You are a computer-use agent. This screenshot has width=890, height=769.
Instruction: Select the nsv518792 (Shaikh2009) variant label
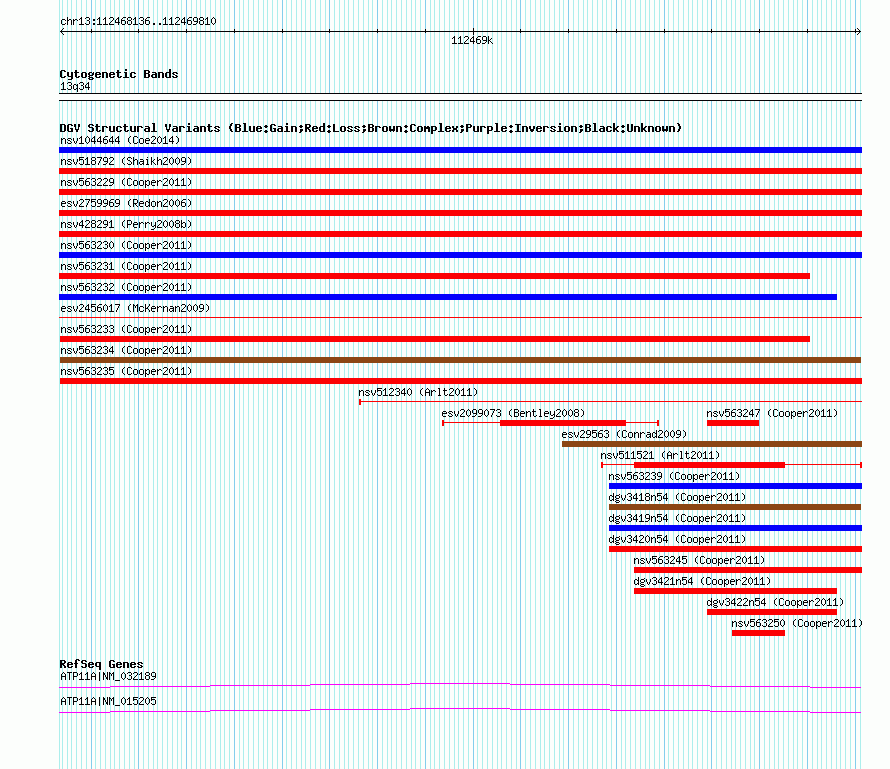tap(126, 161)
